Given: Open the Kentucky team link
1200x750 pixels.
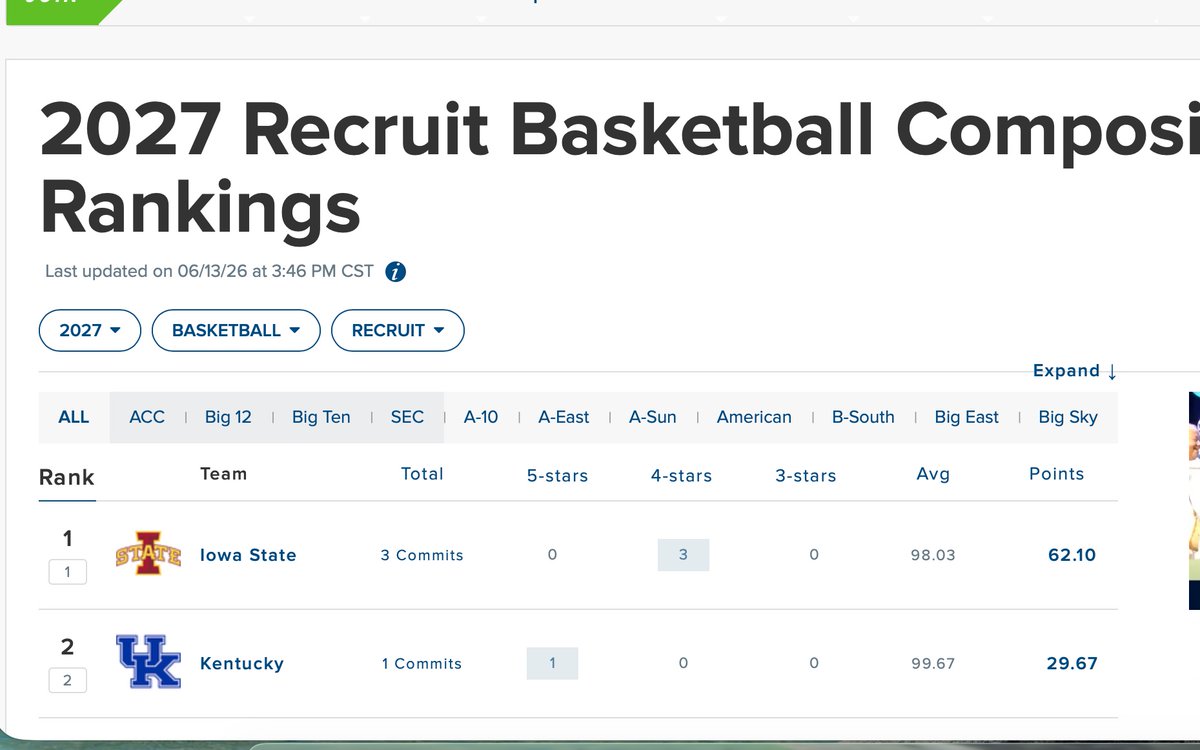Looking at the screenshot, I should coord(242,663).
